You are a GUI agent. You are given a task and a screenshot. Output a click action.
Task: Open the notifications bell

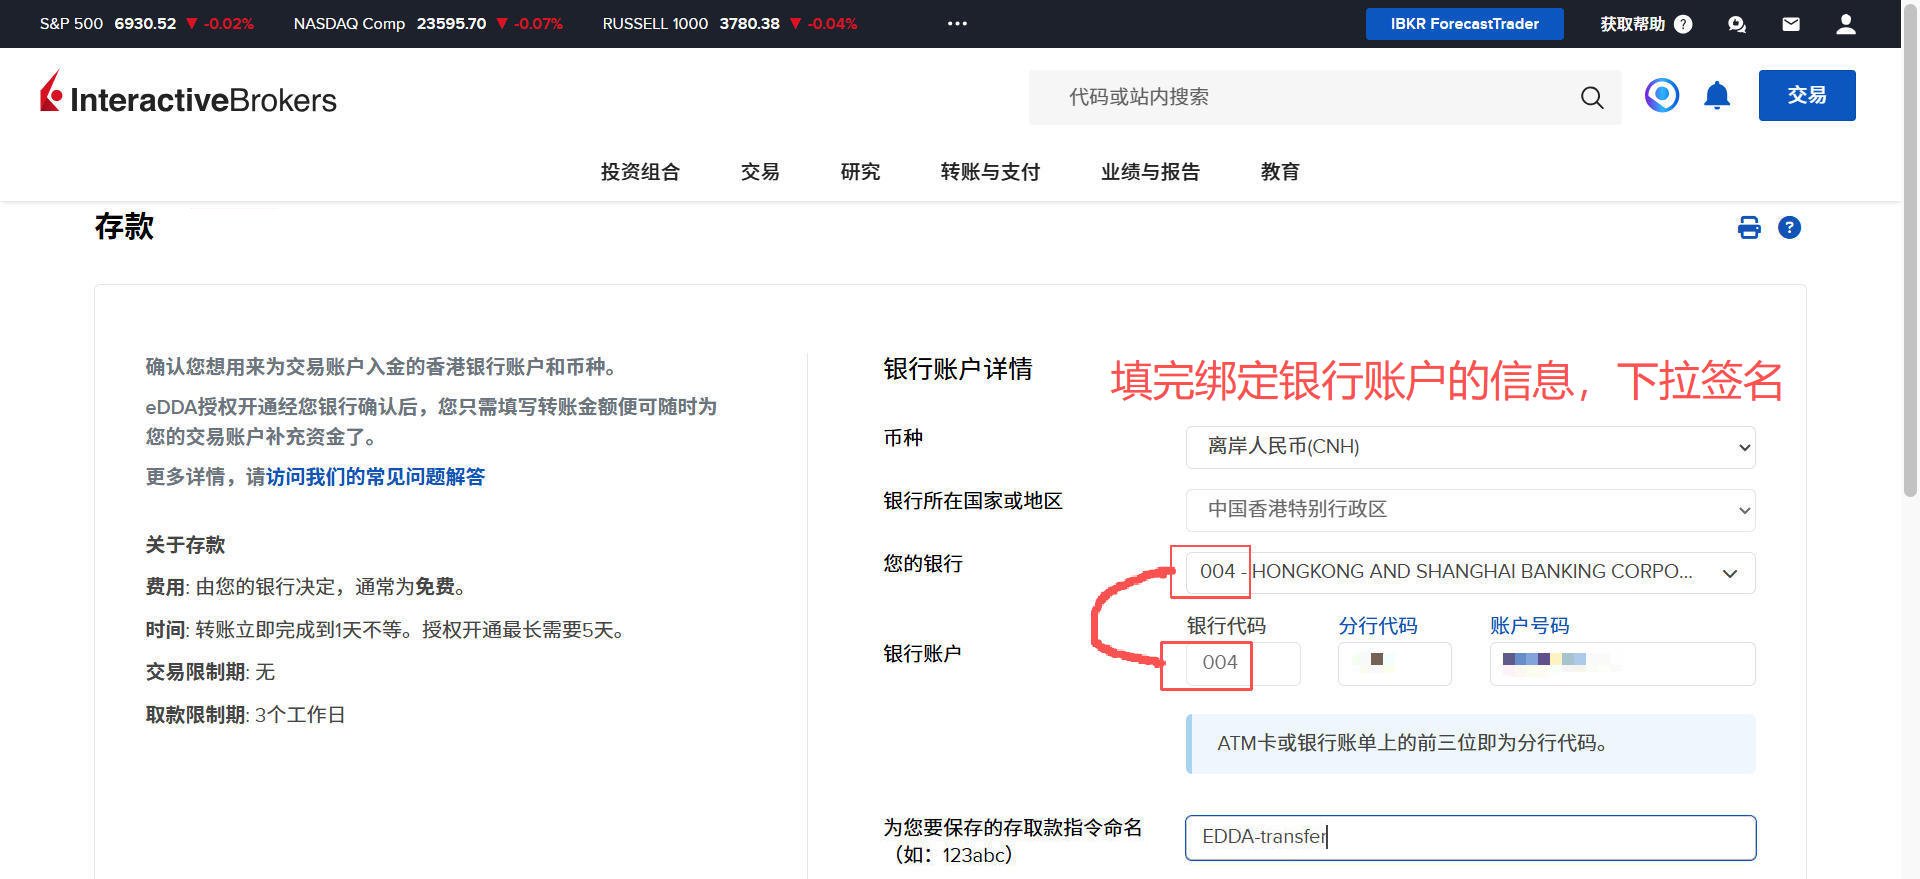point(1717,96)
